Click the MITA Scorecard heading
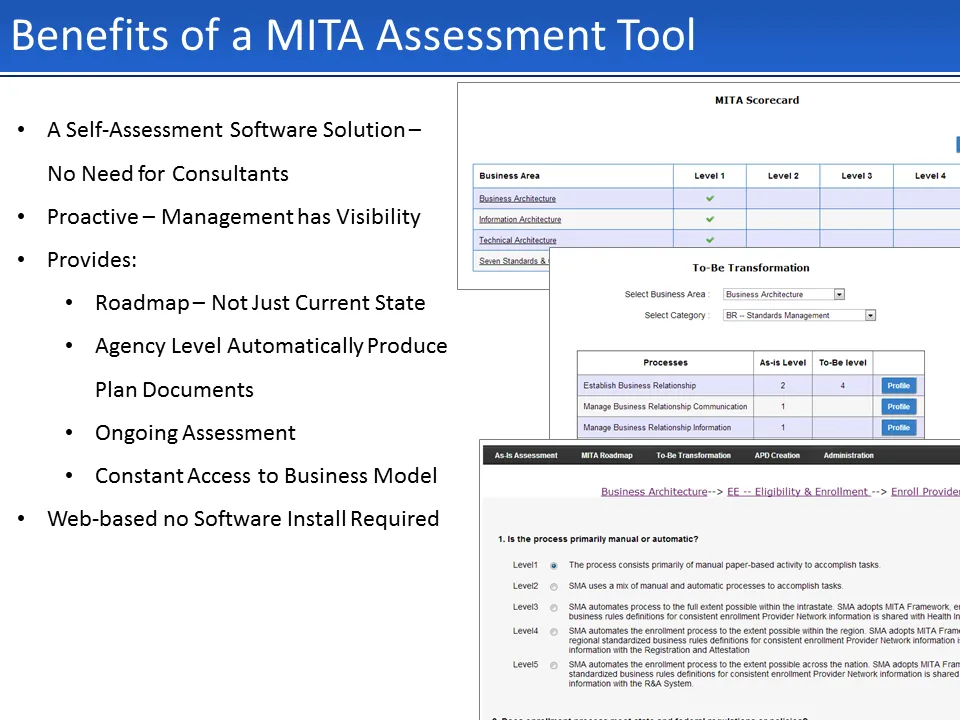 (x=757, y=100)
